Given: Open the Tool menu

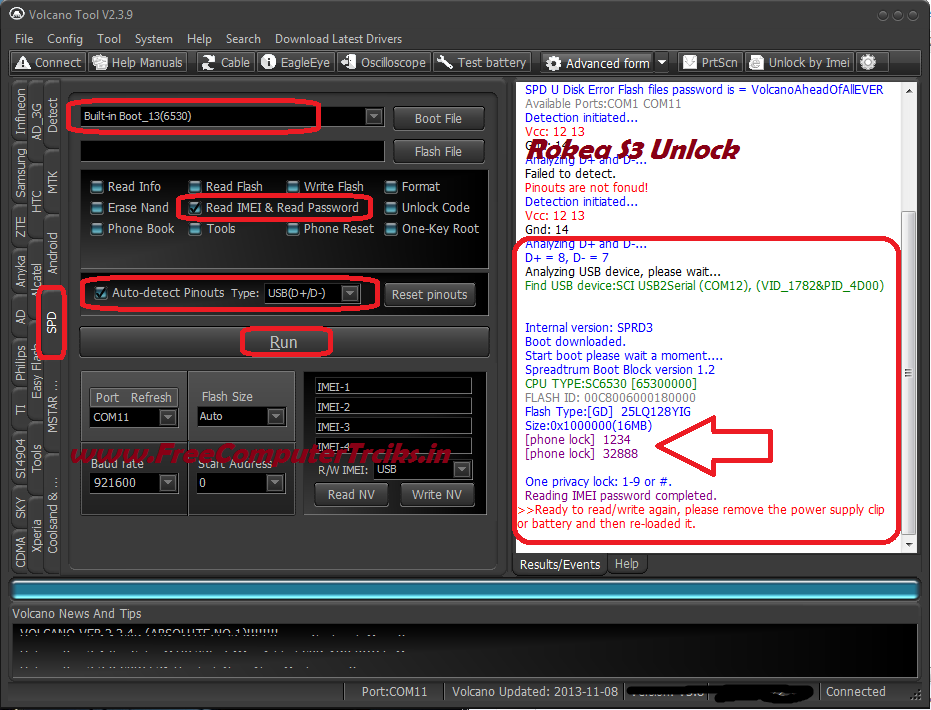Looking at the screenshot, I should (109, 39).
